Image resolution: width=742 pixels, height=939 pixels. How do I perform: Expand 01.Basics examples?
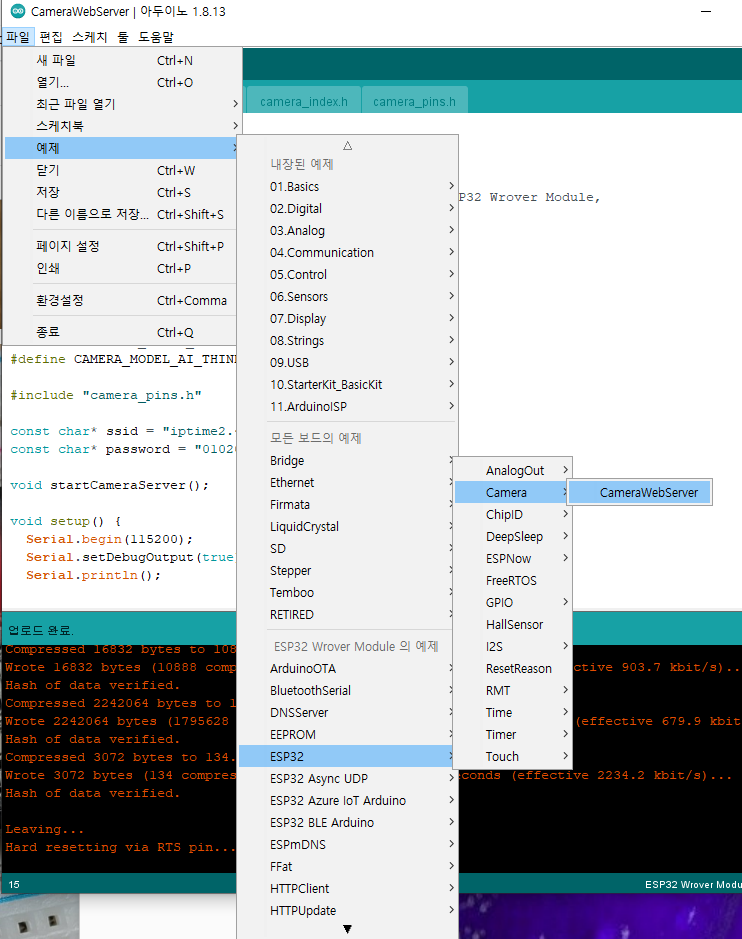pos(347,186)
